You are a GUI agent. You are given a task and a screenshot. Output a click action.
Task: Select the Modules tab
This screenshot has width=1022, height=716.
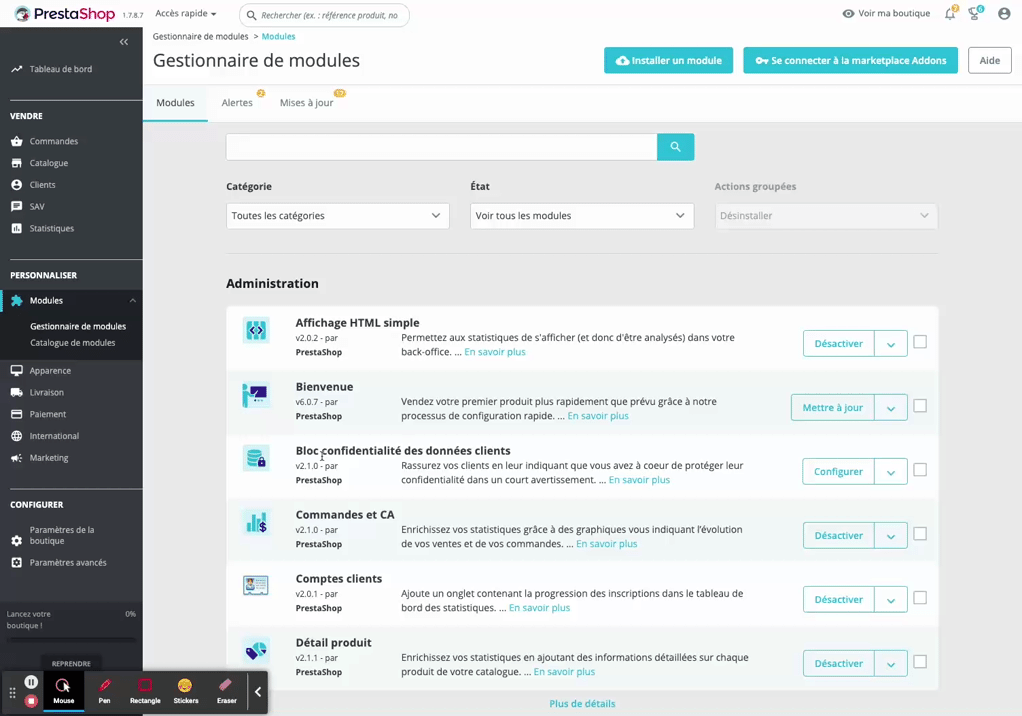tap(175, 103)
